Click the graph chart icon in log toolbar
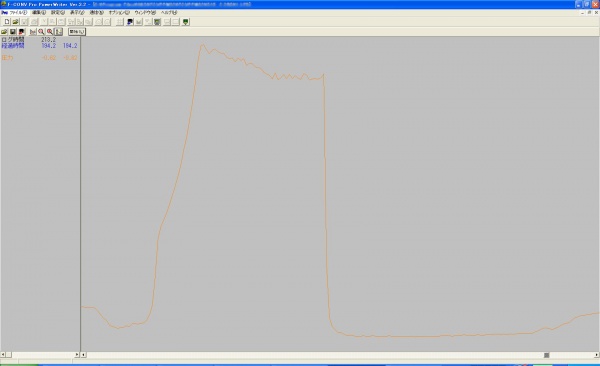Image resolution: width=600 pixels, height=366 pixels. click(33, 32)
